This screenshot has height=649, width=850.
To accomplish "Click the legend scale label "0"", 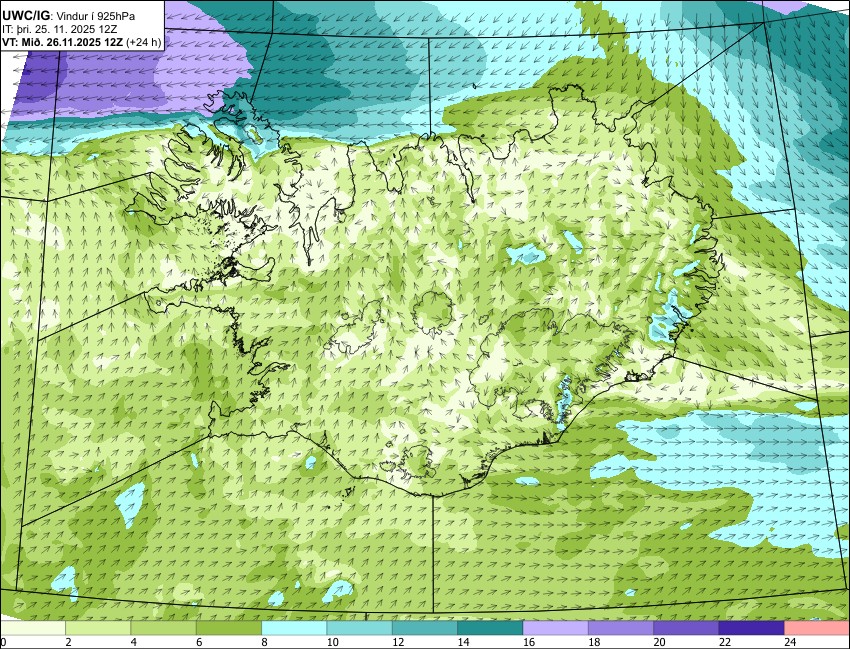I will coord(3,642).
